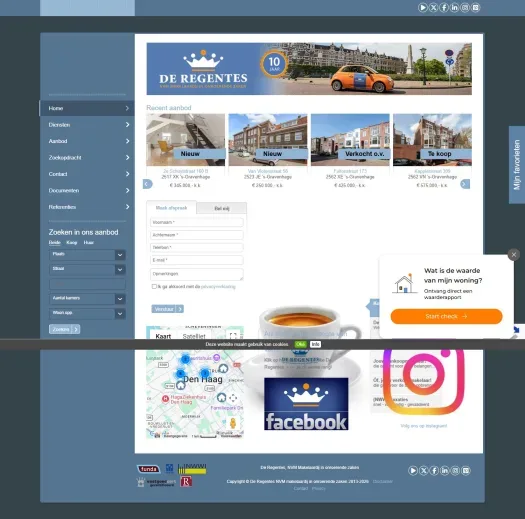Click the large Instagram logo image
This screenshot has height=519, width=525.
click(424, 381)
